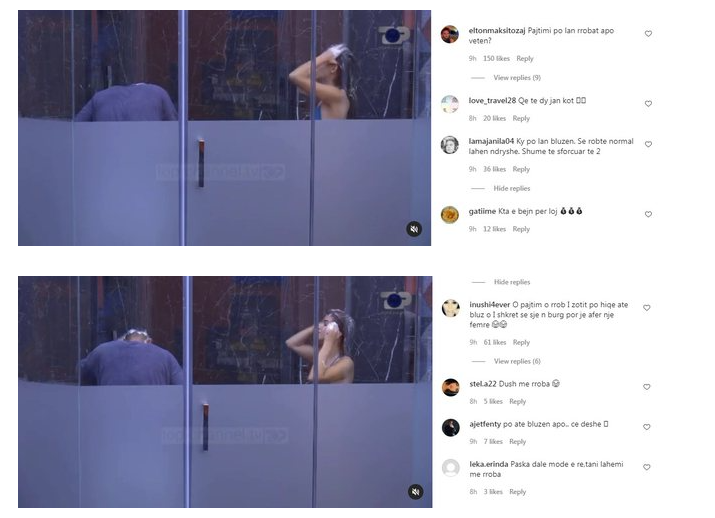Like stel.a22's comment with the heart icon
Viewport: 715px width, 518px height.
647,387
